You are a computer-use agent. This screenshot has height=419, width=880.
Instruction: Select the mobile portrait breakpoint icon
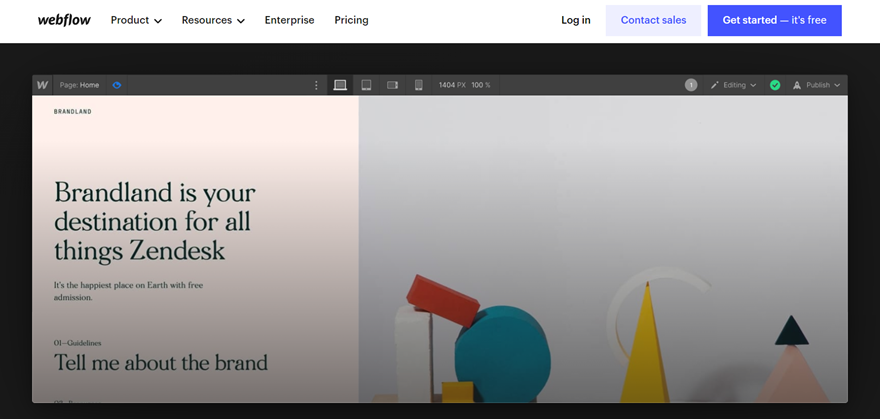[418, 85]
